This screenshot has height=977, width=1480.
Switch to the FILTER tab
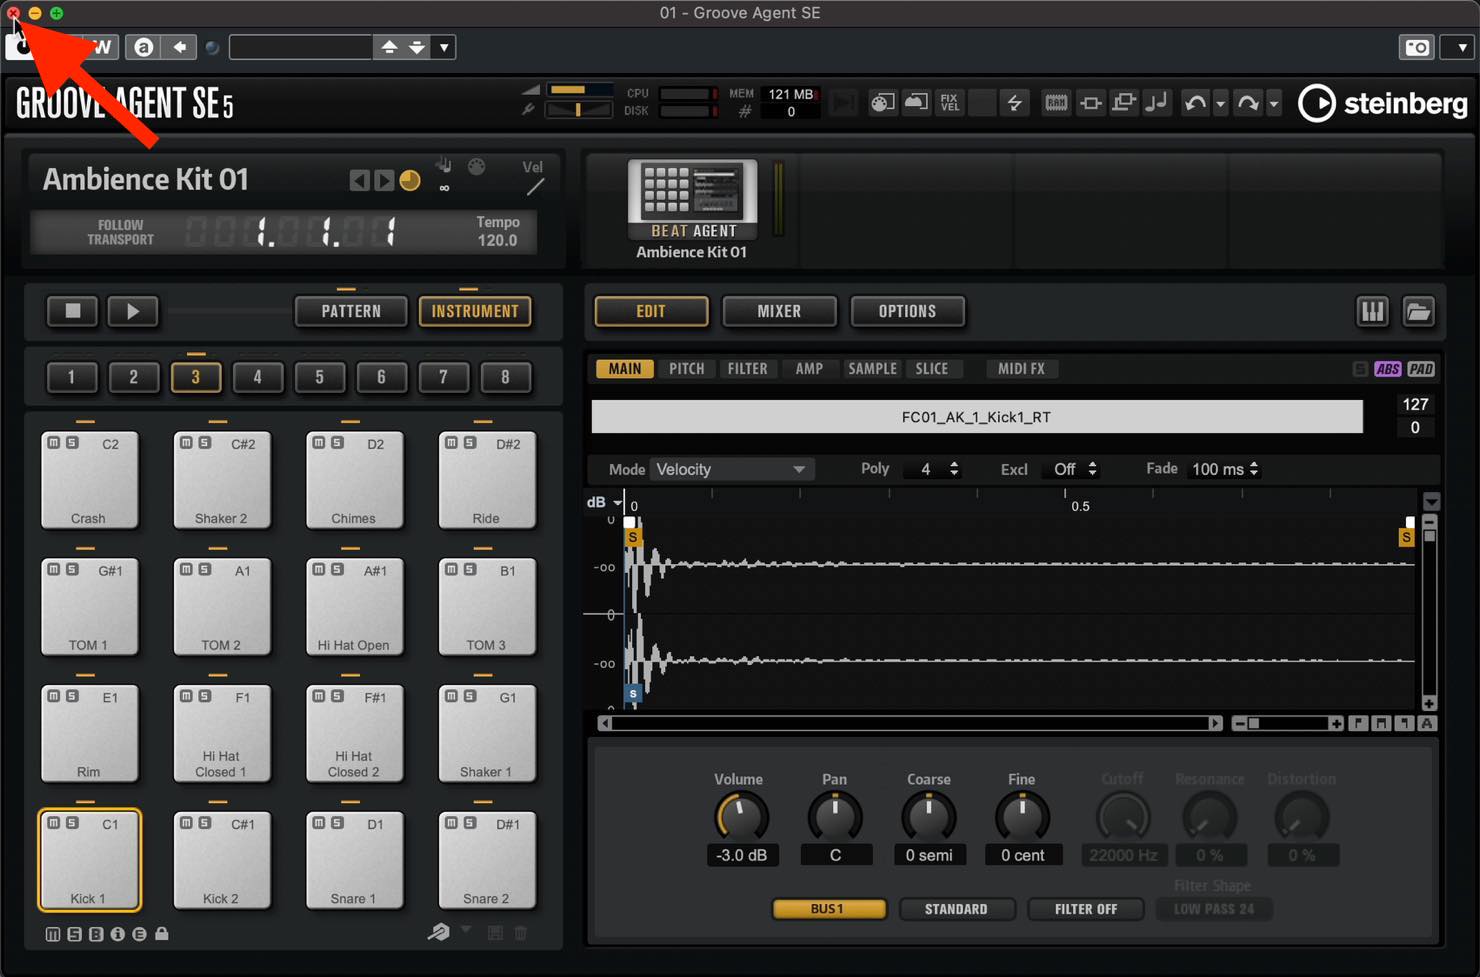point(747,369)
